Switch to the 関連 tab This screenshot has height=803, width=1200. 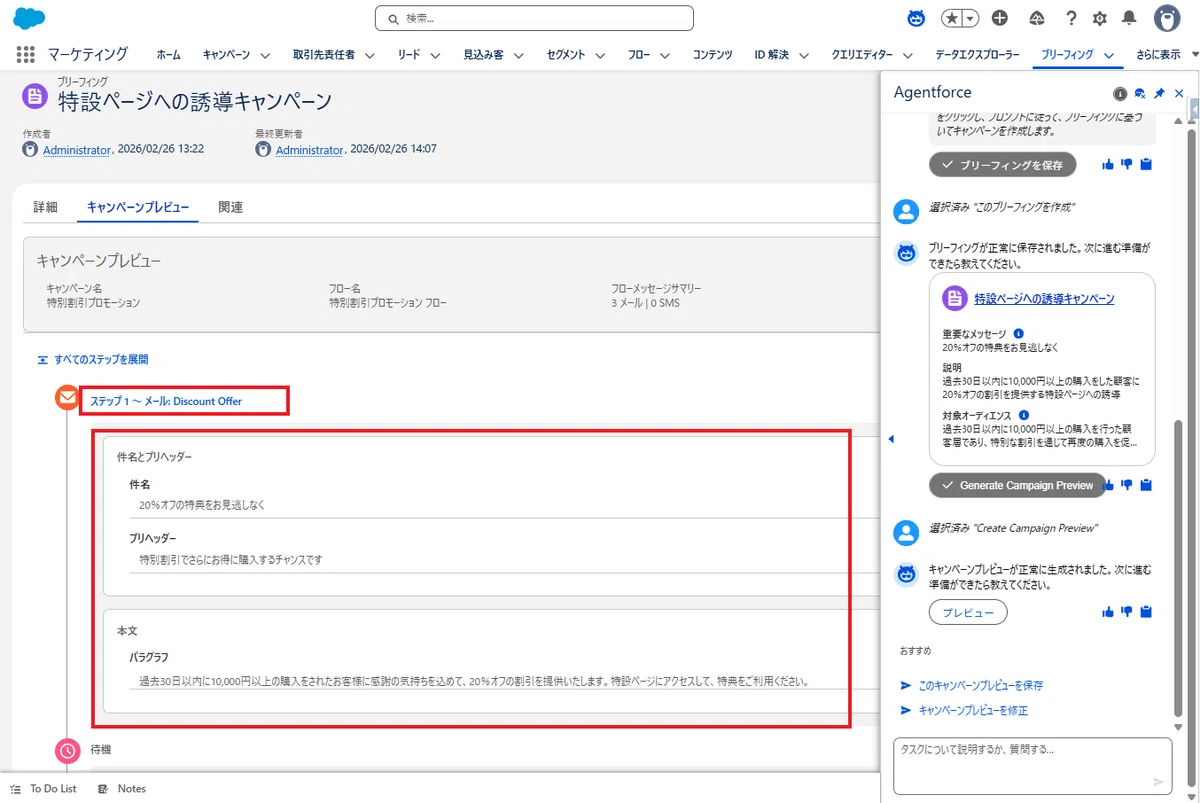pos(231,207)
